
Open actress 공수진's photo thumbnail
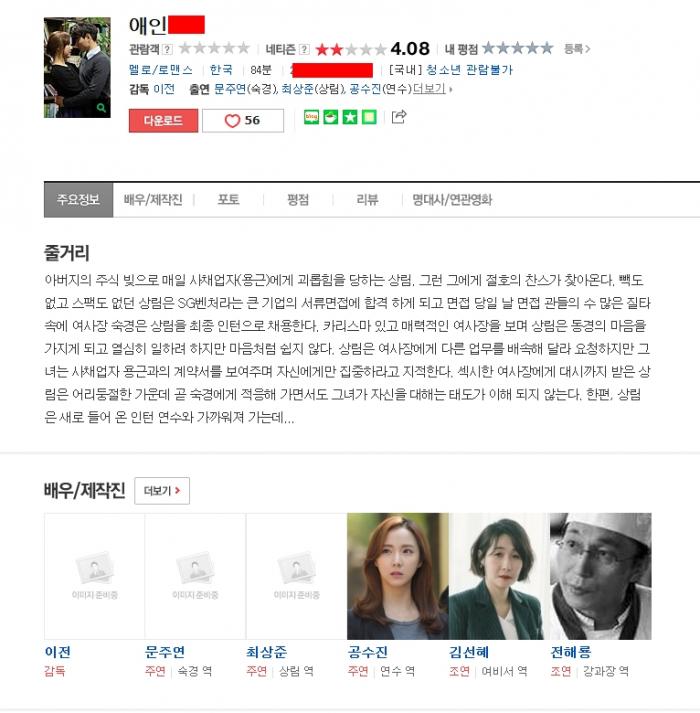tap(398, 576)
